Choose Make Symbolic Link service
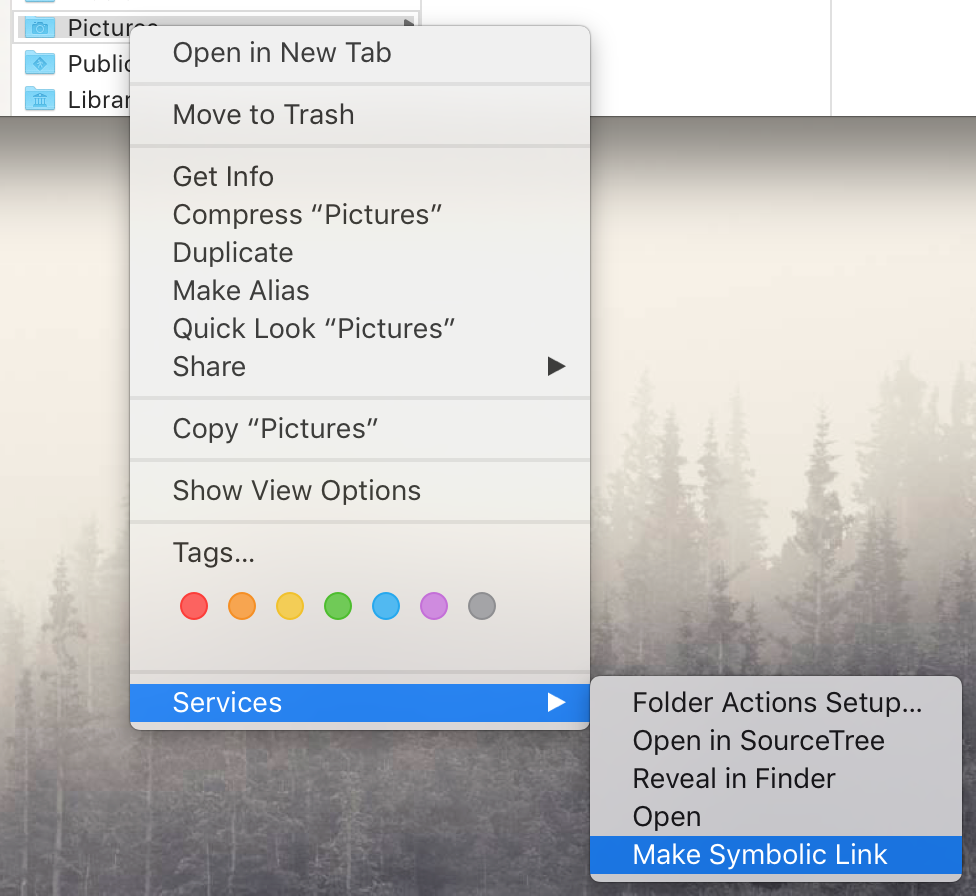The width and height of the screenshot is (976, 896). point(760,855)
